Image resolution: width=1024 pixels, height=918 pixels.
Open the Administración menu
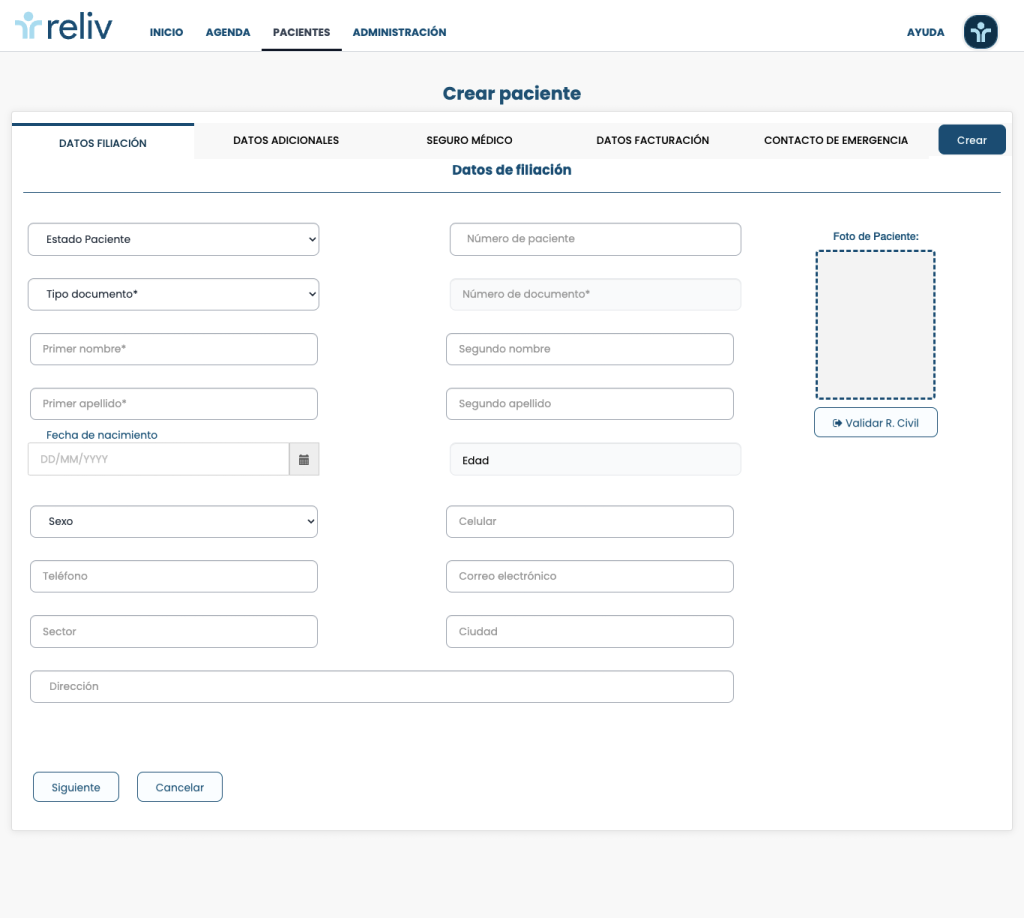(x=399, y=33)
